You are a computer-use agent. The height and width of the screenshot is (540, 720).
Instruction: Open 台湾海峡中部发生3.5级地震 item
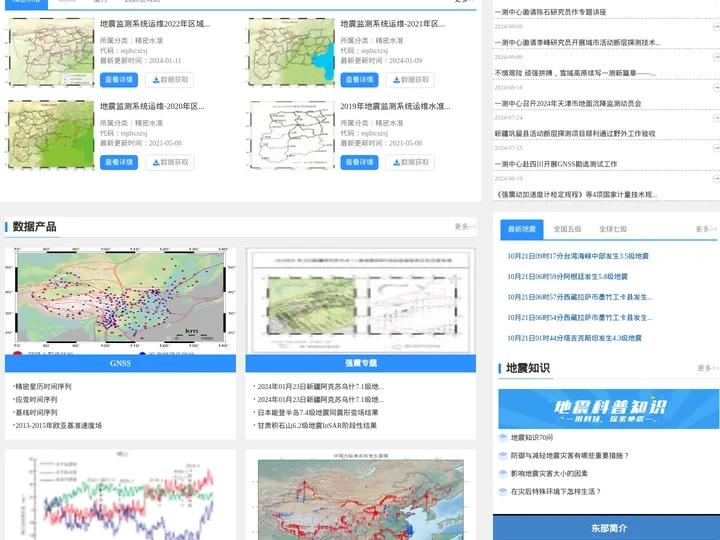(578, 256)
